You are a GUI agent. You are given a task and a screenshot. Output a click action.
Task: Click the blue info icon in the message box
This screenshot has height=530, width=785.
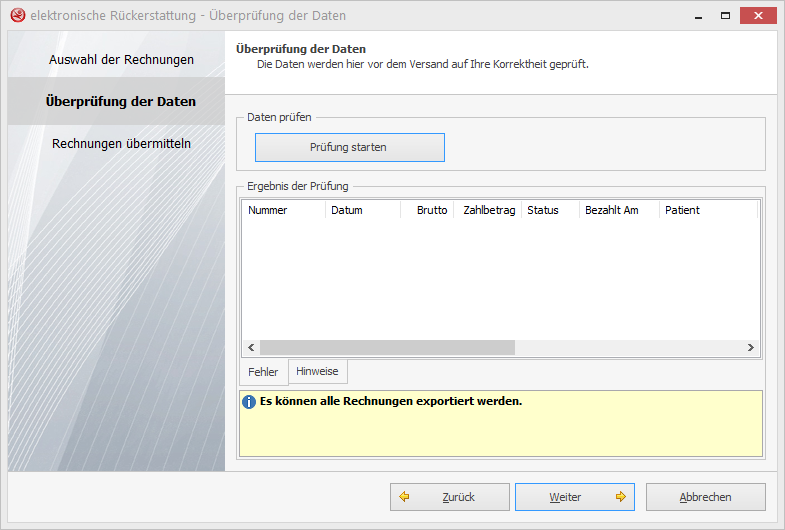pos(249,402)
